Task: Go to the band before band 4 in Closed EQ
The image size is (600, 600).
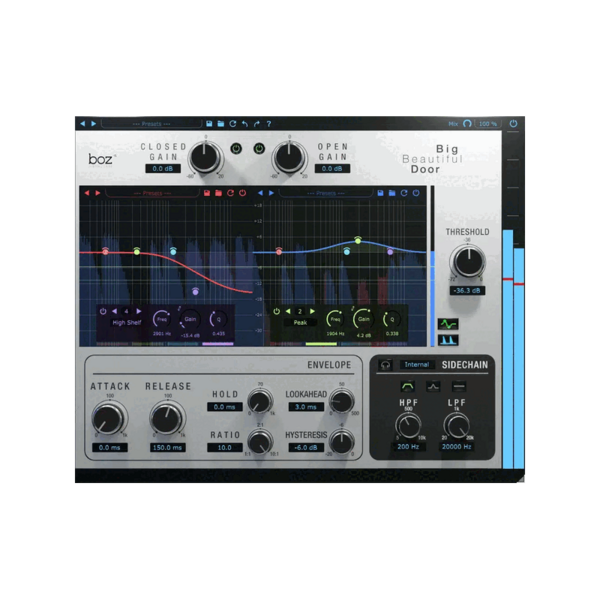Action: 114,311
